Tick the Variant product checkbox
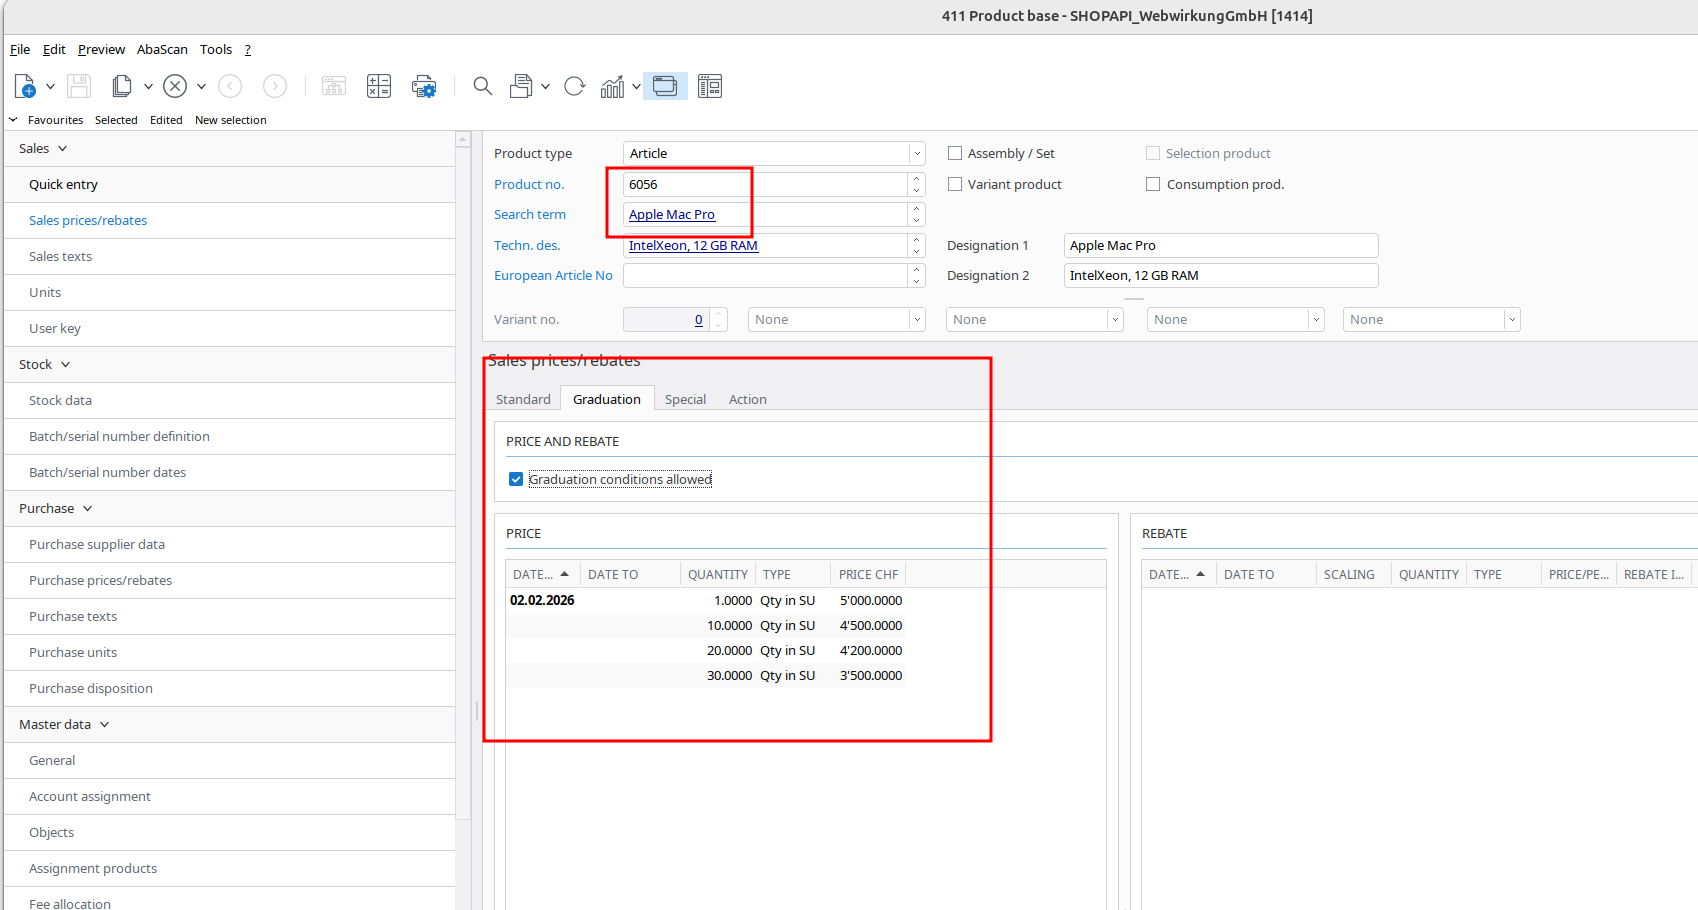 point(955,184)
